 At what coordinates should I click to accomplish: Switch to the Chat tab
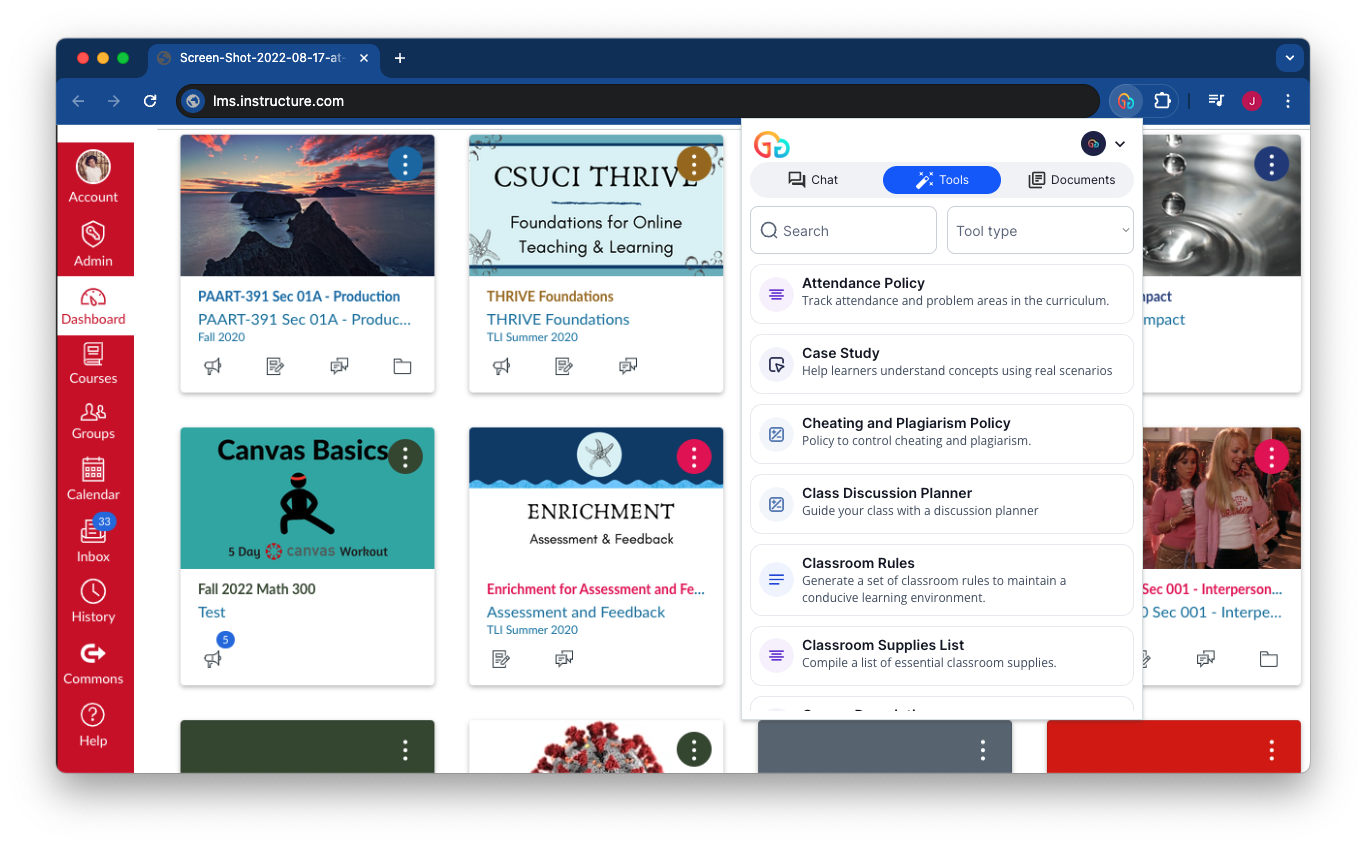coord(813,180)
